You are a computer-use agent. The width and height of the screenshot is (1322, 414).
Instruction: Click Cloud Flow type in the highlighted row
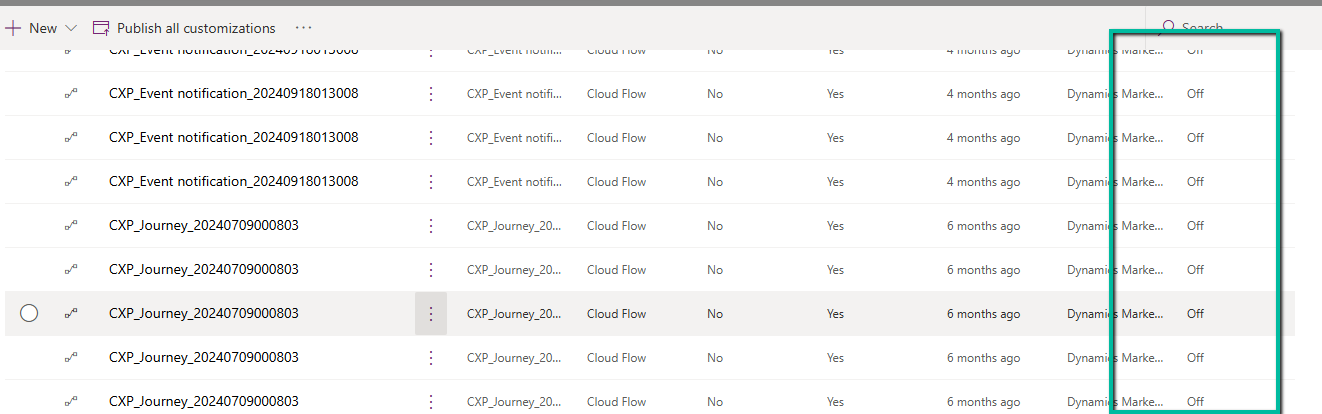pyautogui.click(x=616, y=313)
